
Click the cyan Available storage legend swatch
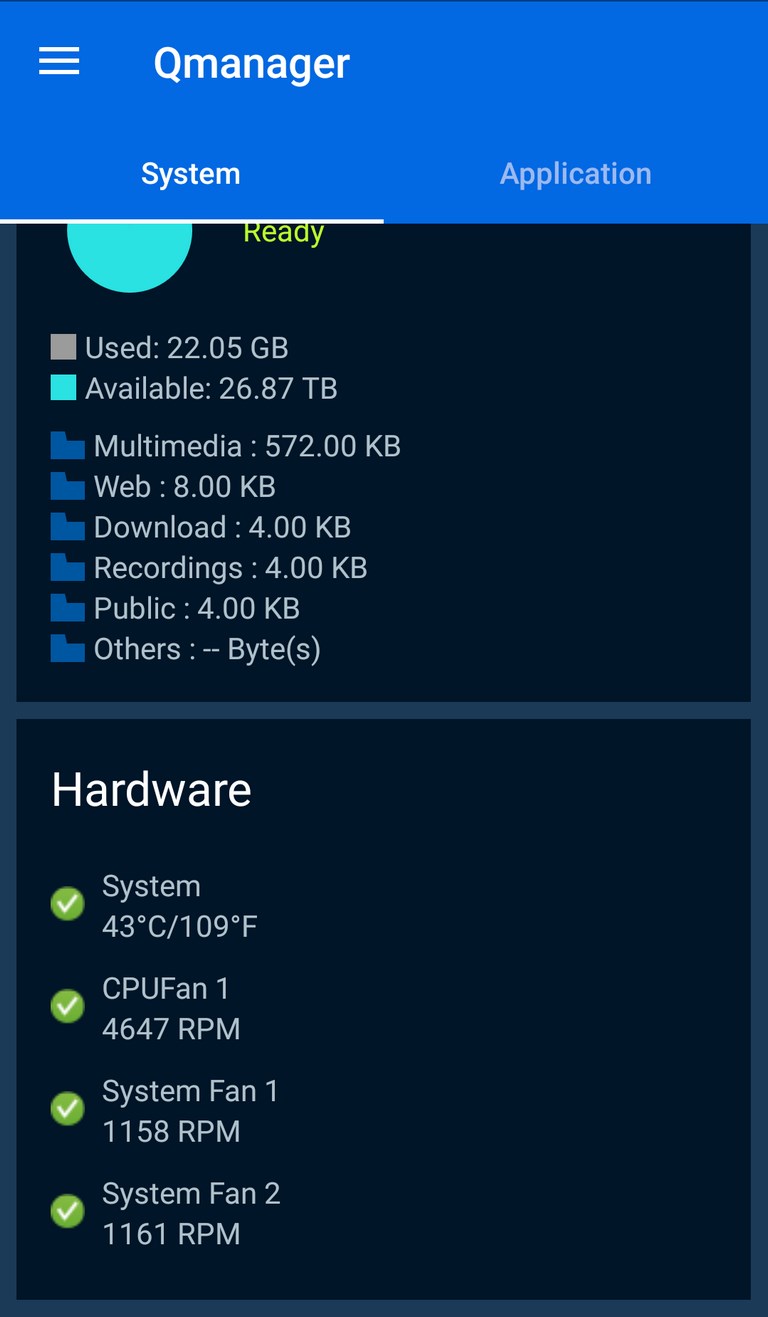coord(63,388)
